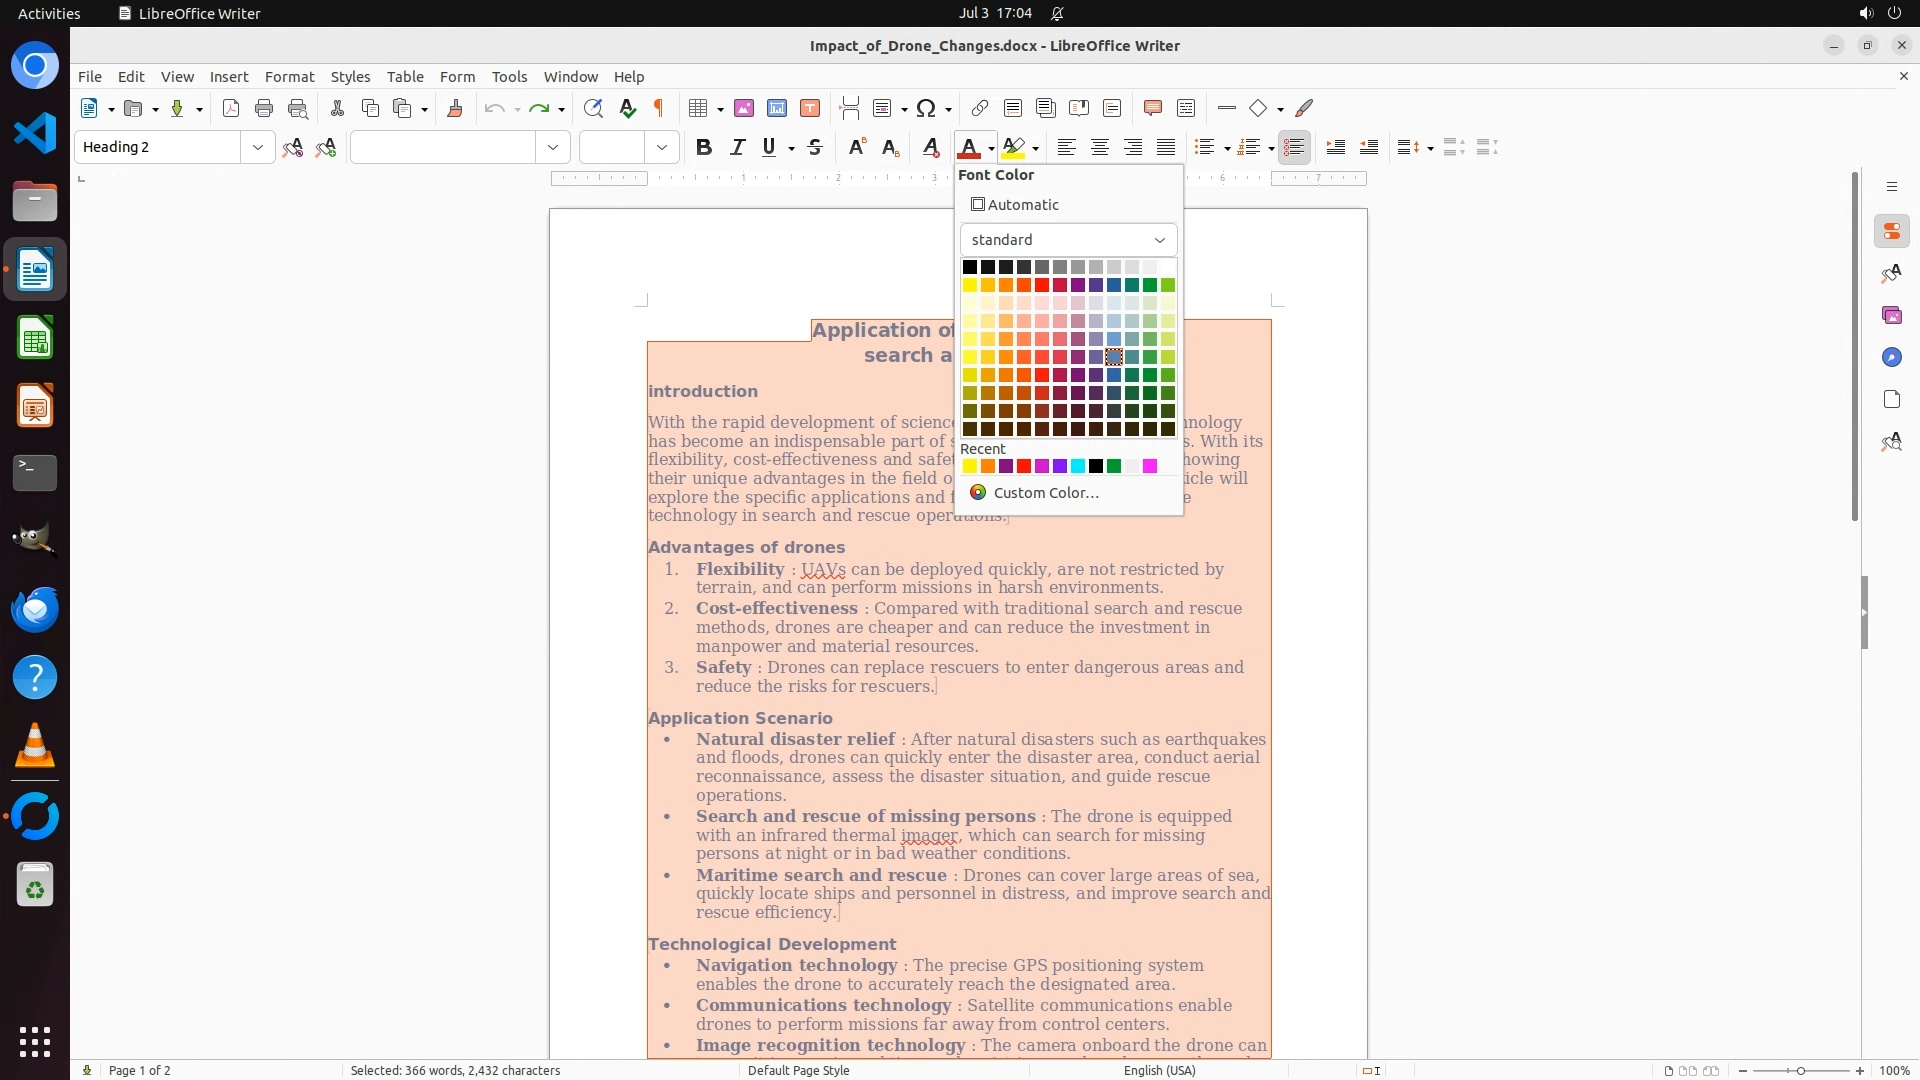Open the Styles menu

pyautogui.click(x=350, y=76)
